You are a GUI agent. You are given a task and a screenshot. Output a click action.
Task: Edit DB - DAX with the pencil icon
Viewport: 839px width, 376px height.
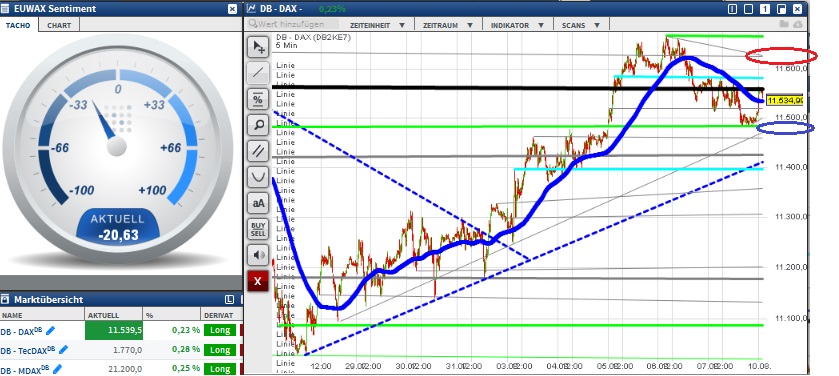[51, 331]
